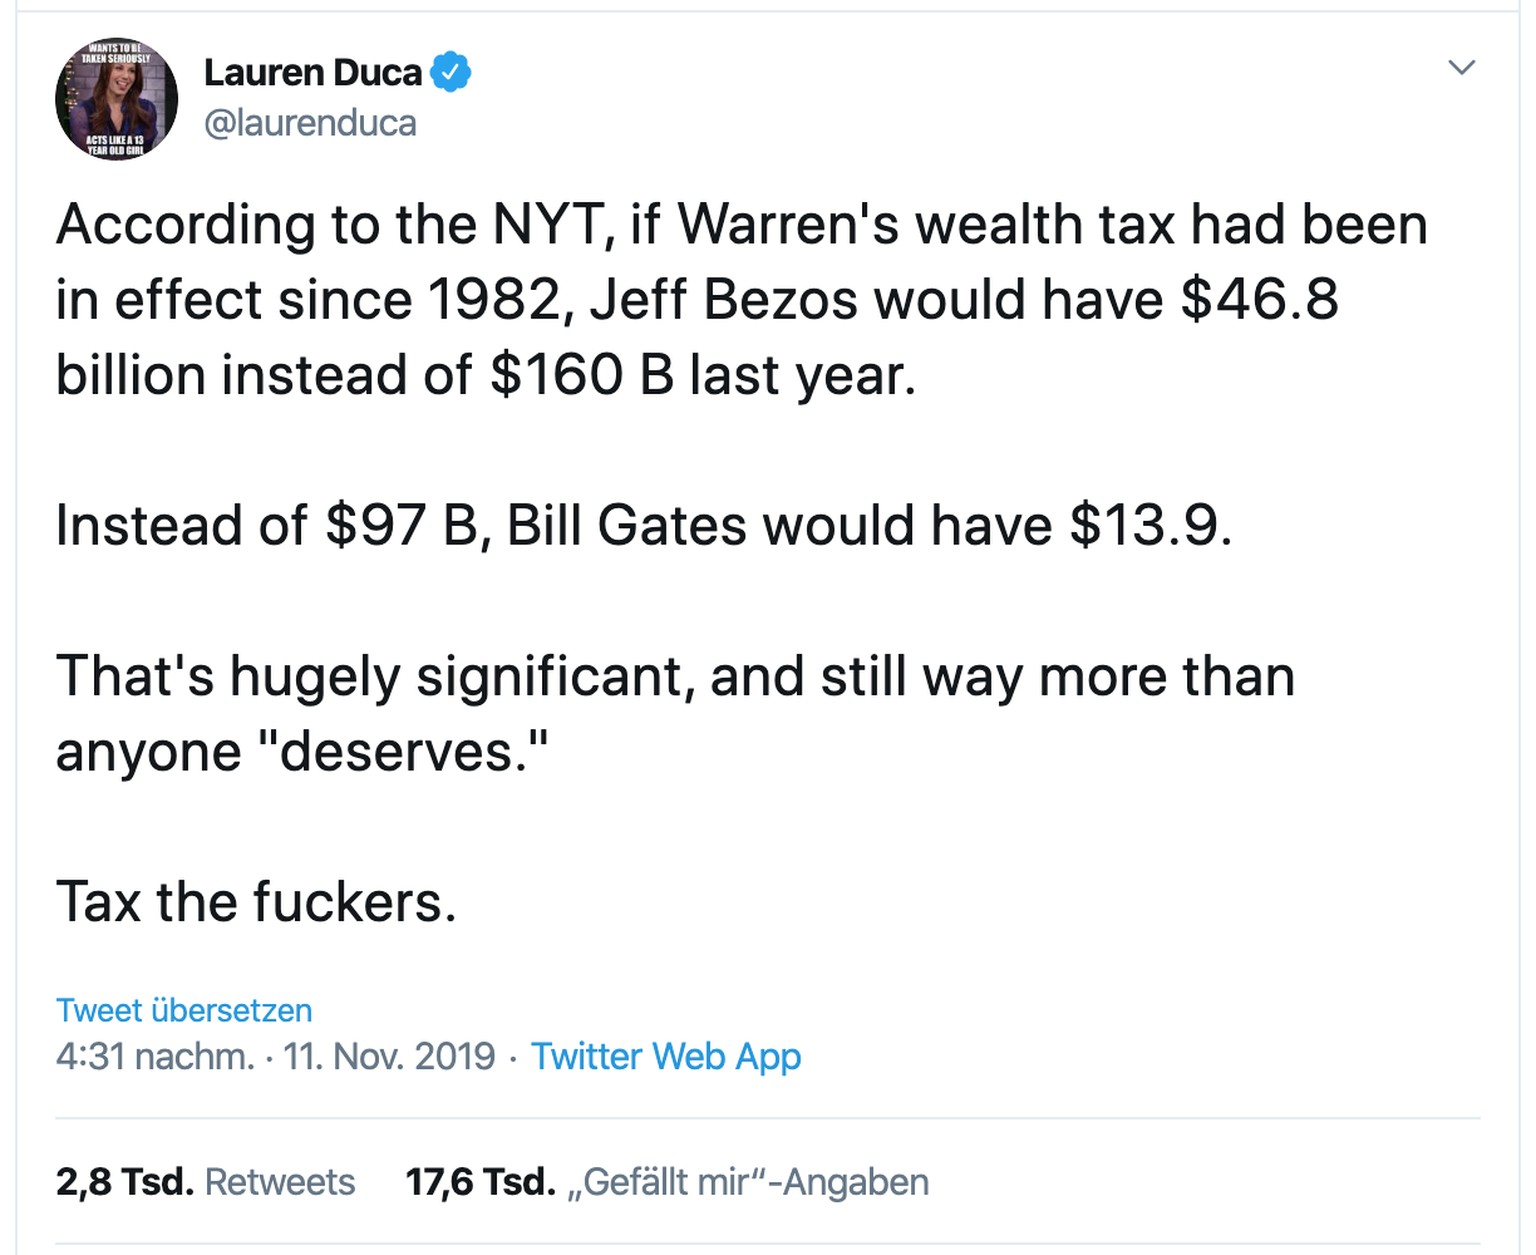This screenshot has height=1255, width=1536.
Task: Click the 'Jeff Bezos' name in the tweet
Action: pos(723,299)
